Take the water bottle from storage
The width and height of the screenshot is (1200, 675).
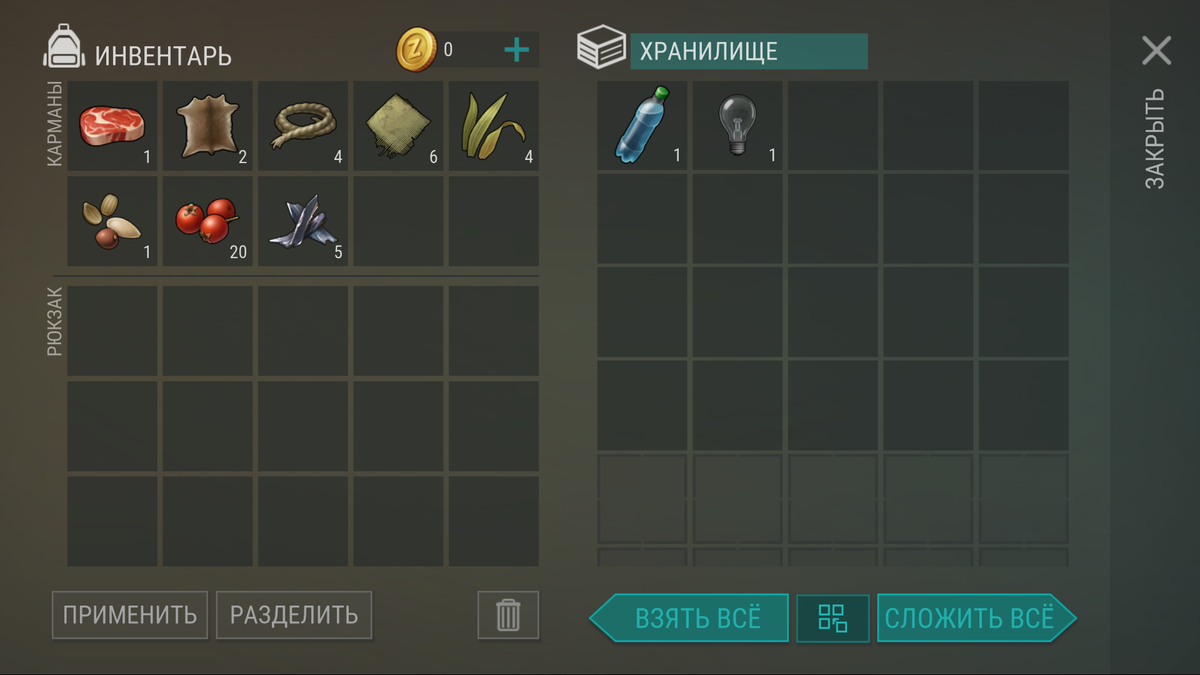coord(642,126)
